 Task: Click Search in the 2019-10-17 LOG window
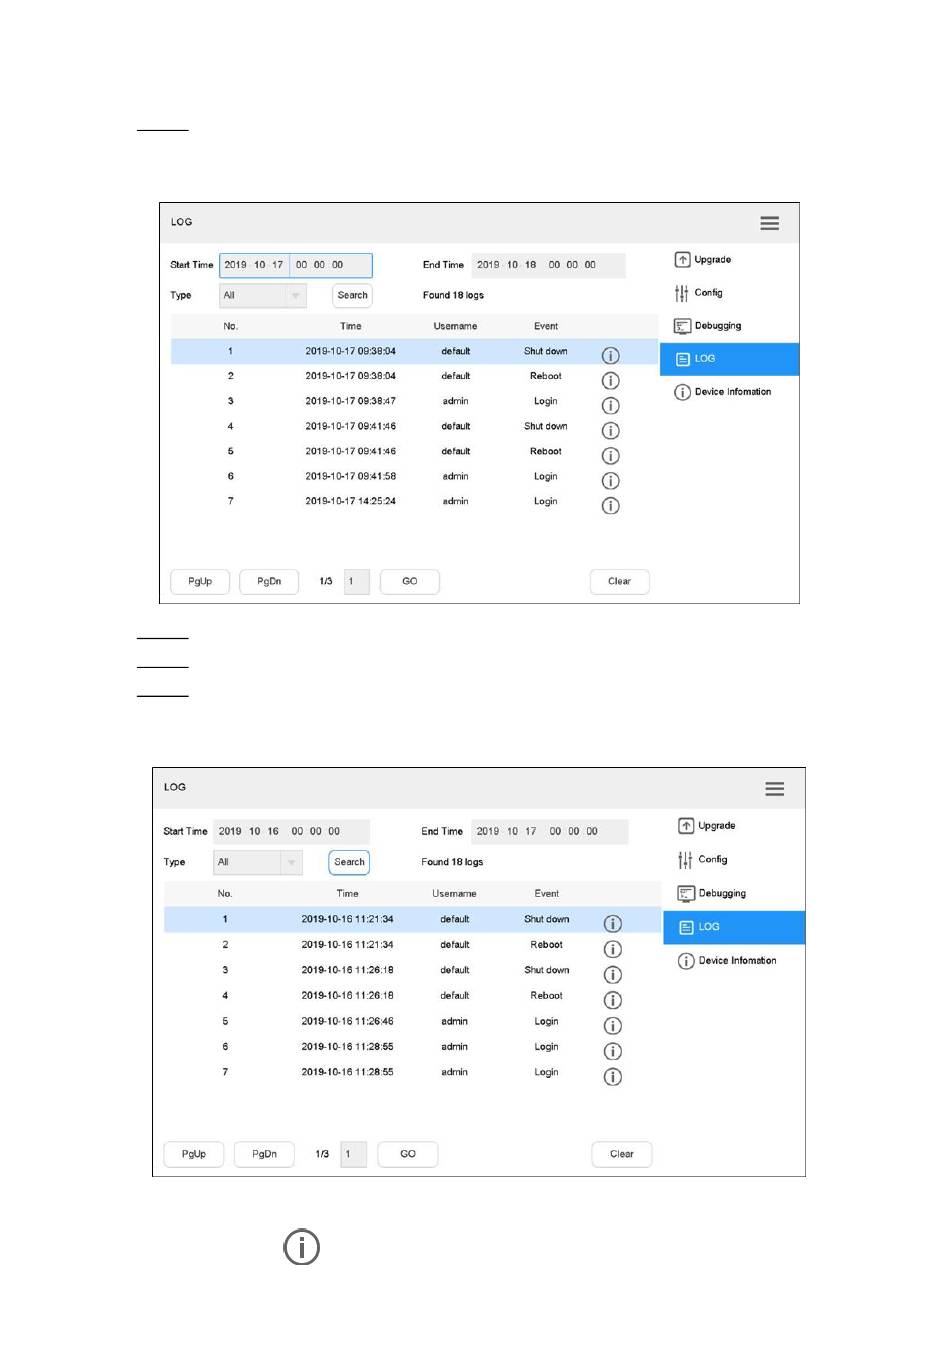coord(352,296)
